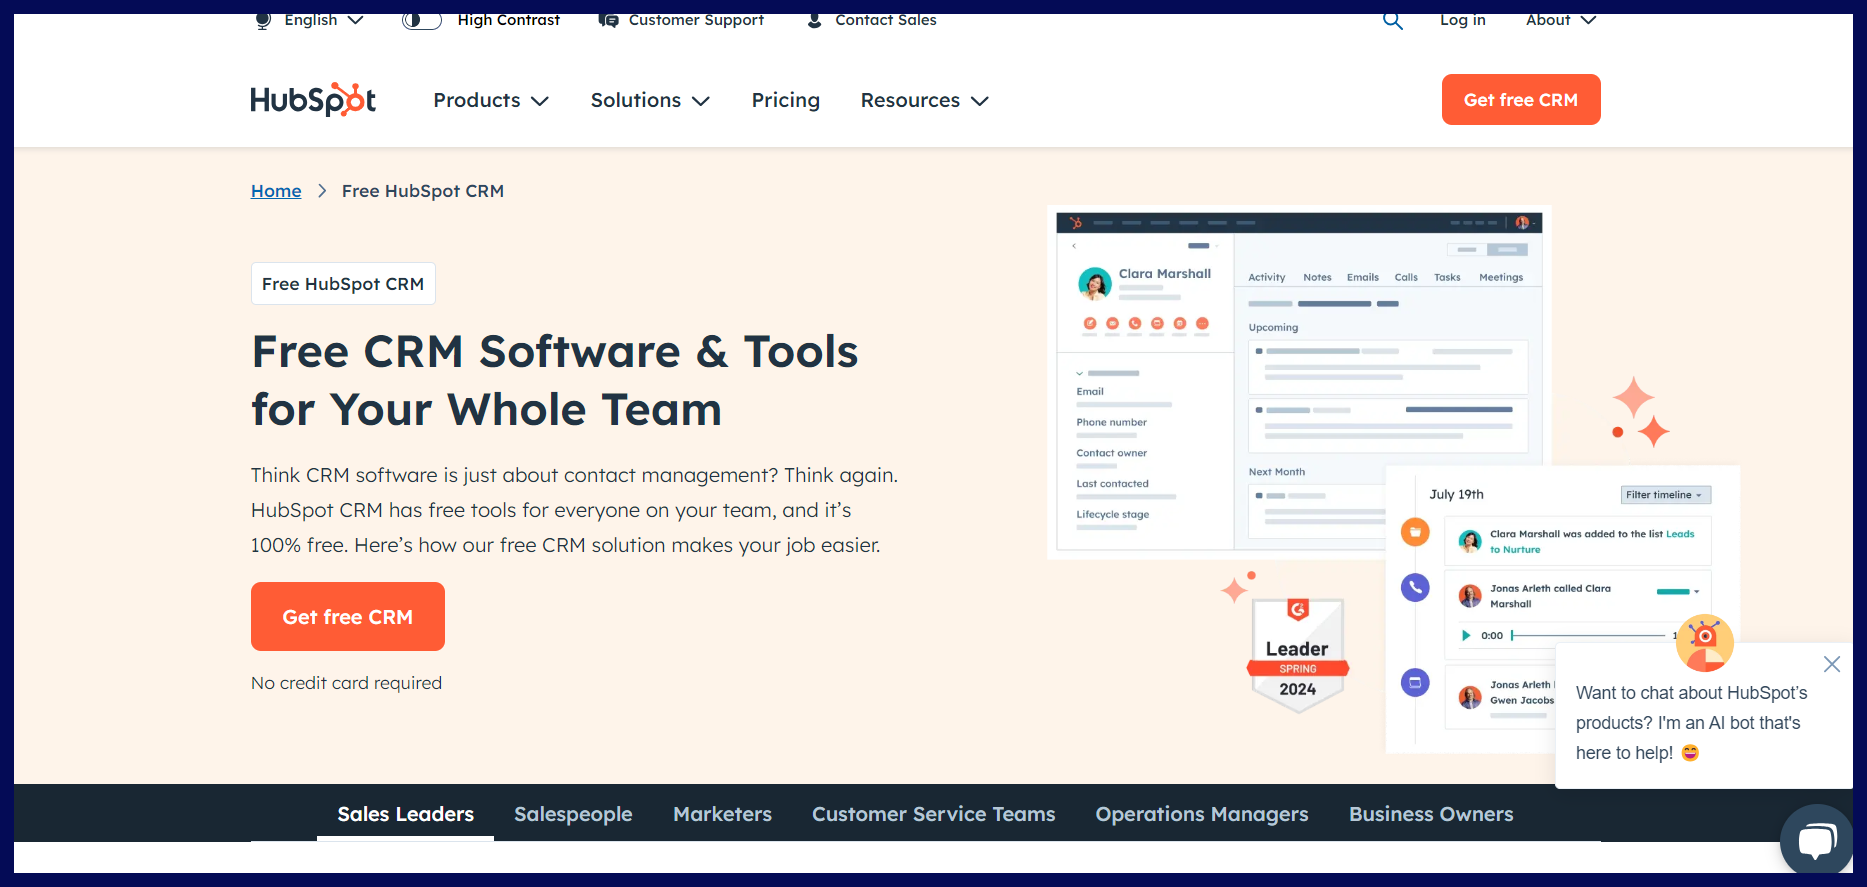Image resolution: width=1867 pixels, height=887 pixels.
Task: Select the Marketers tab
Action: pos(722,814)
